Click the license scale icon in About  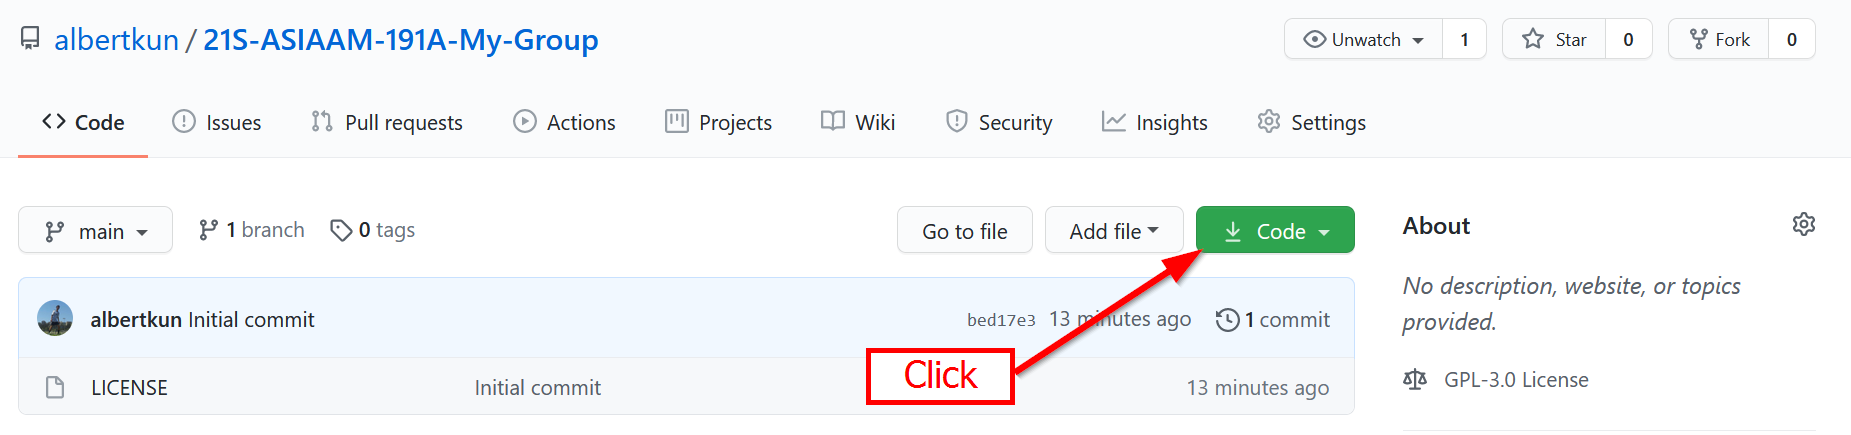pyautogui.click(x=1414, y=380)
